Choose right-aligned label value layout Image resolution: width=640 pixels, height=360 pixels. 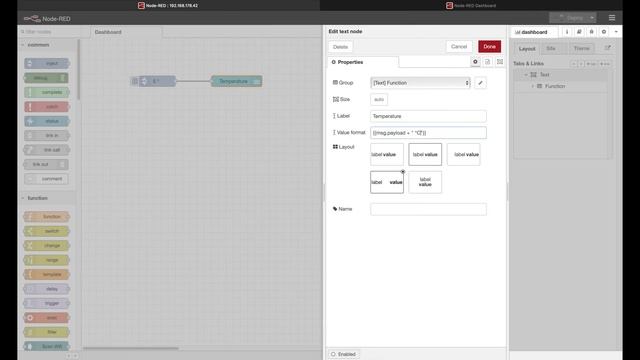[x=463, y=154]
